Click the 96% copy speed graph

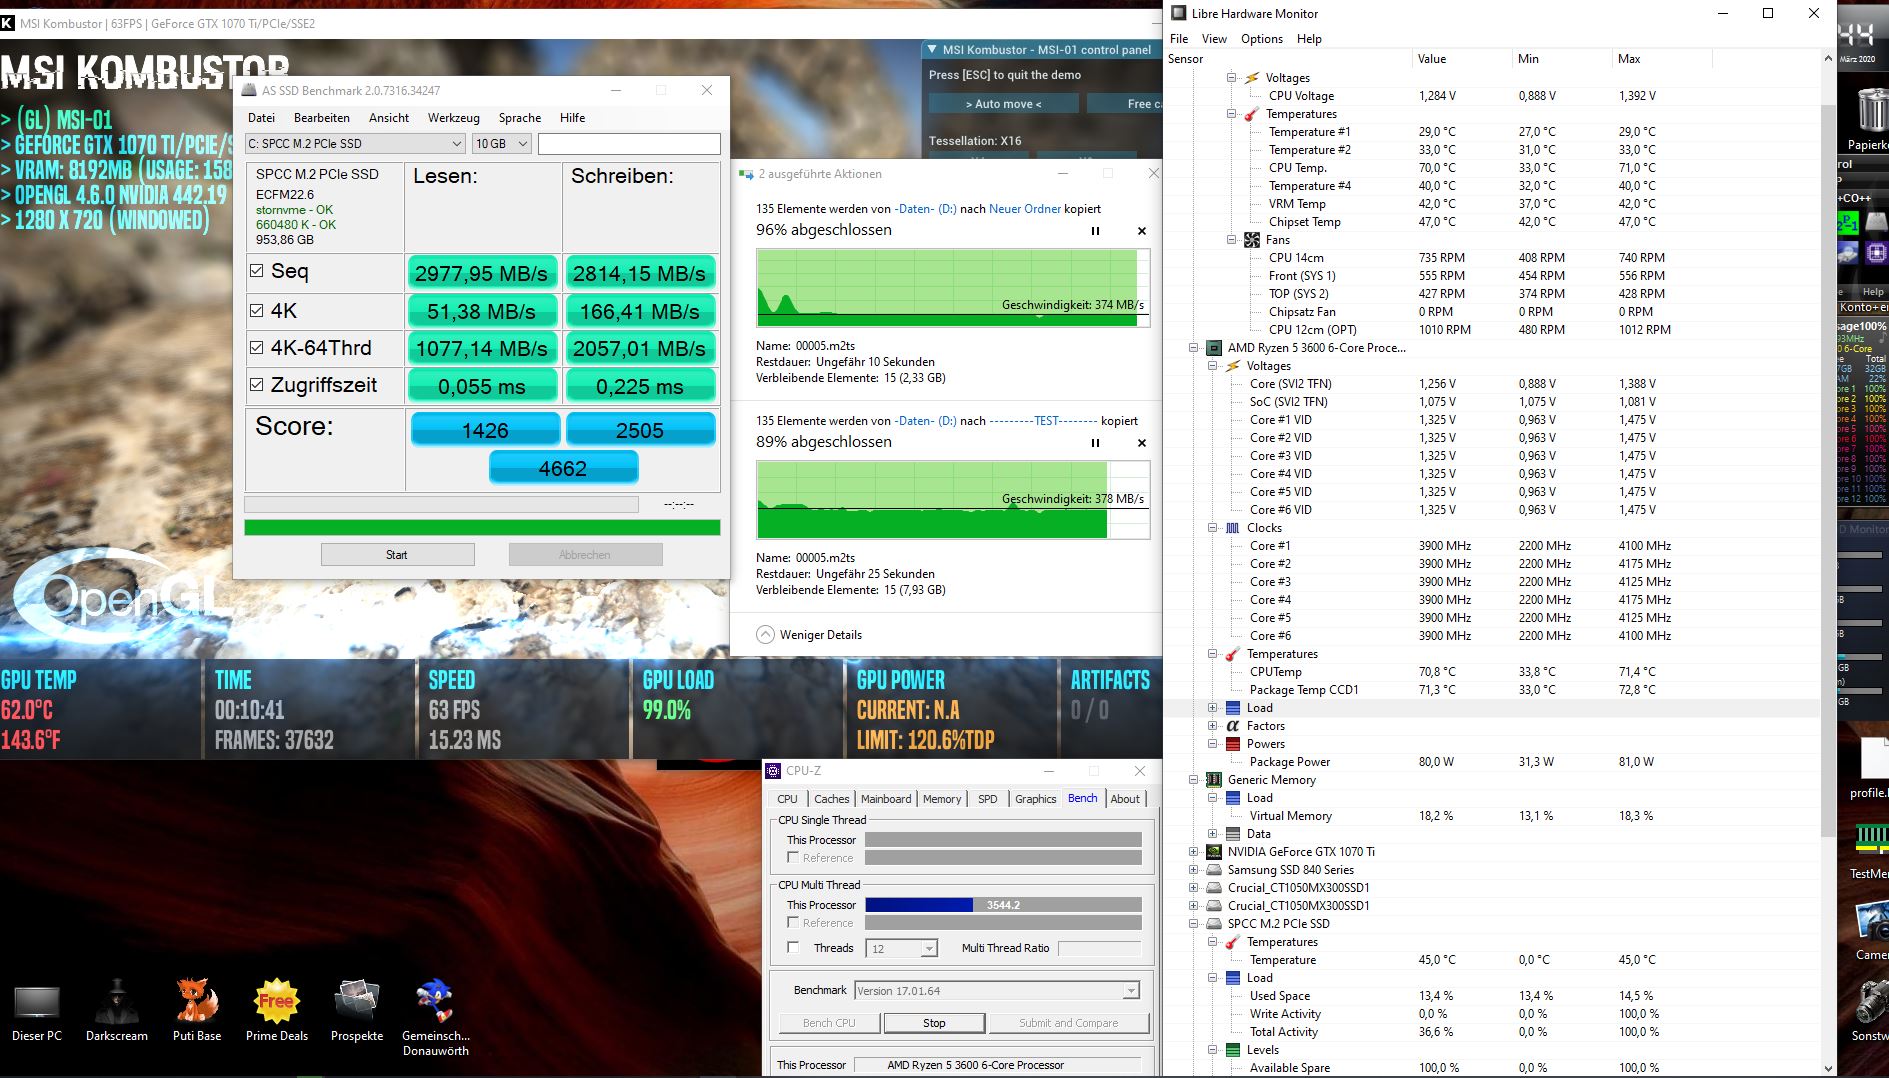click(x=953, y=288)
